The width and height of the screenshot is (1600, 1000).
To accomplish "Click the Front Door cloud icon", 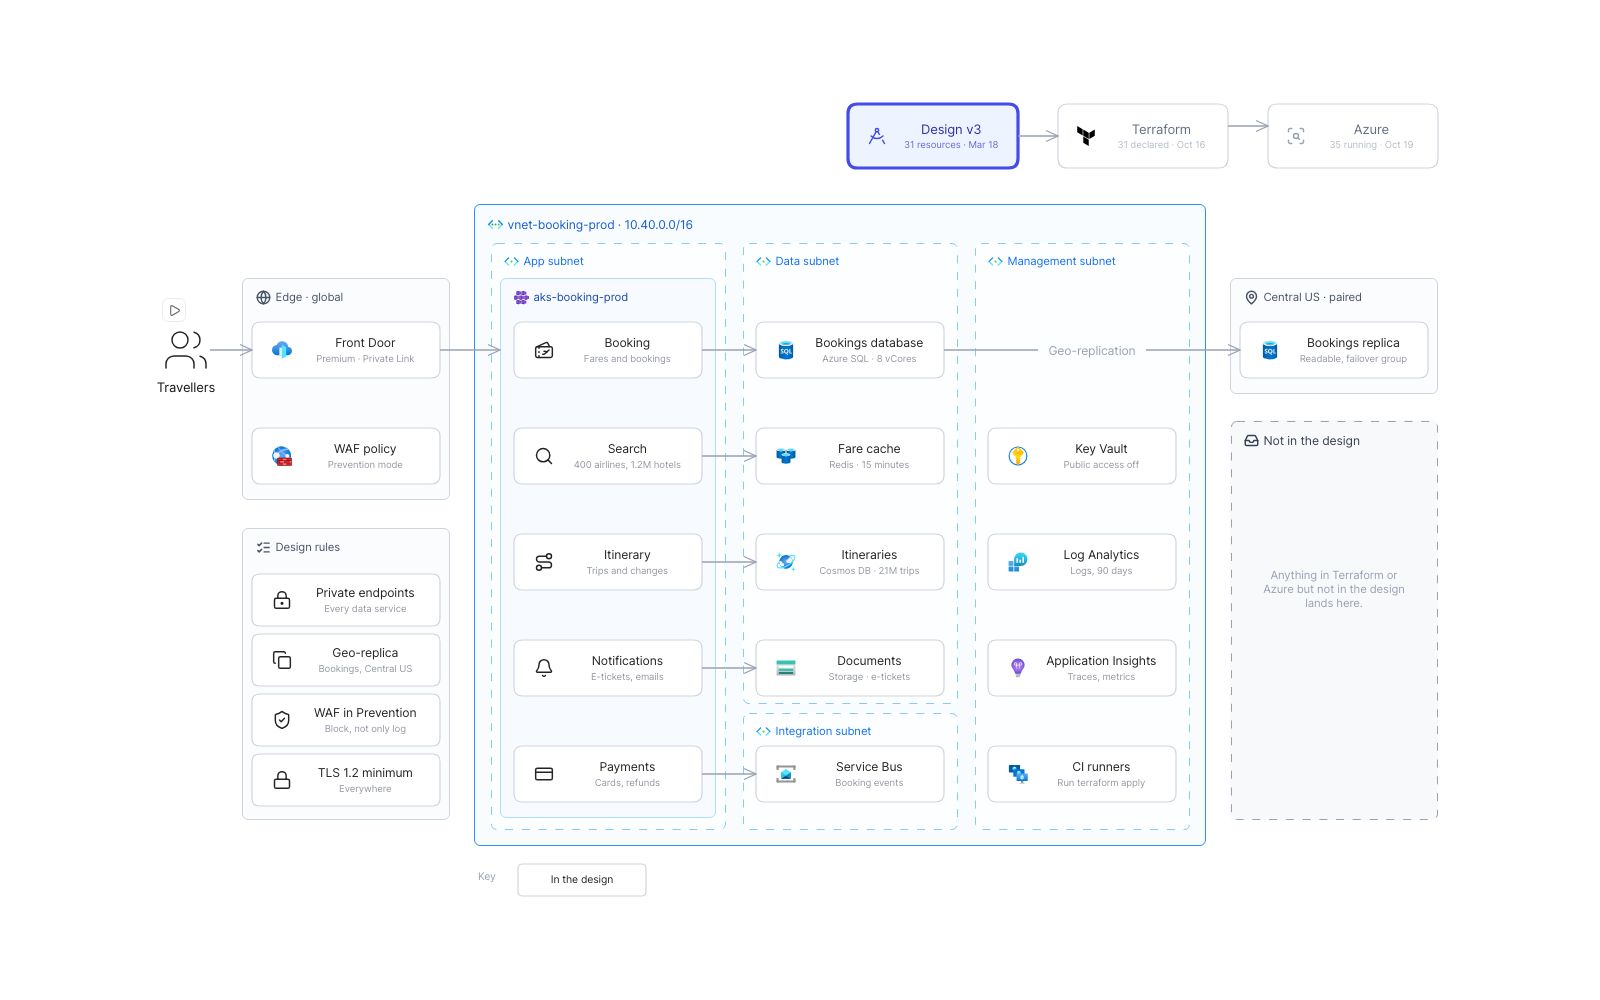I will click(282, 350).
